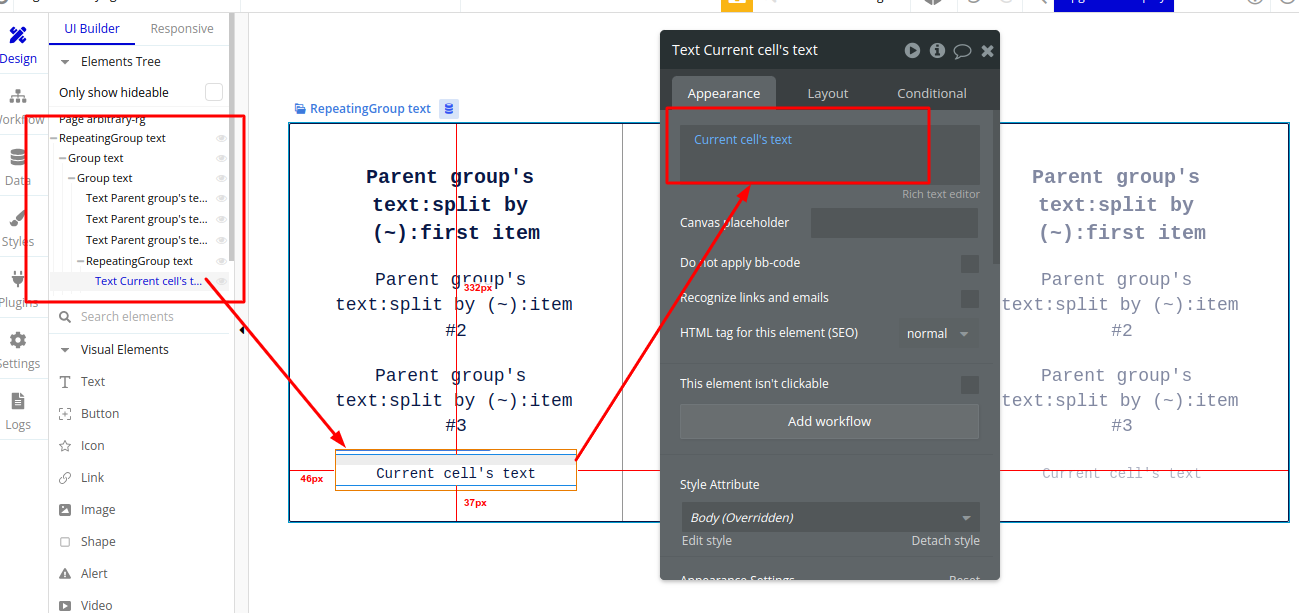Viewport: 1299px width, 613px height.
Task: Select item #3 text element in first cell
Action: (456, 400)
